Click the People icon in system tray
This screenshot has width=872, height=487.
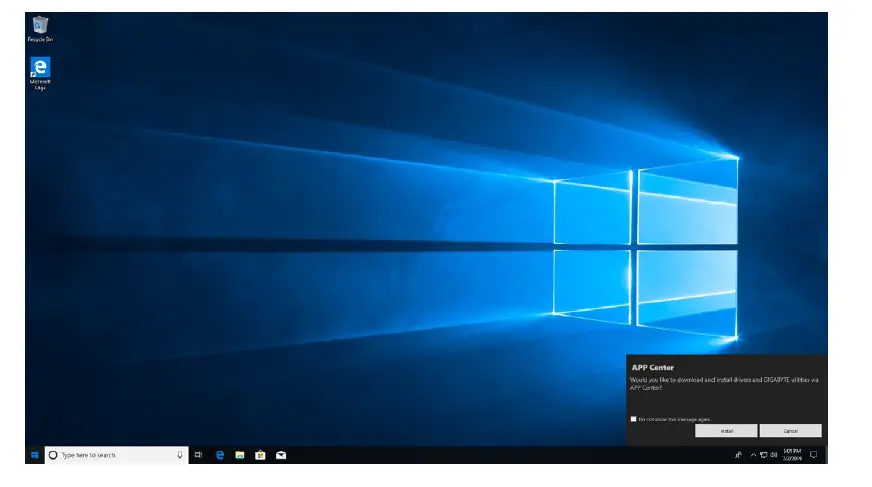pyautogui.click(x=739, y=455)
